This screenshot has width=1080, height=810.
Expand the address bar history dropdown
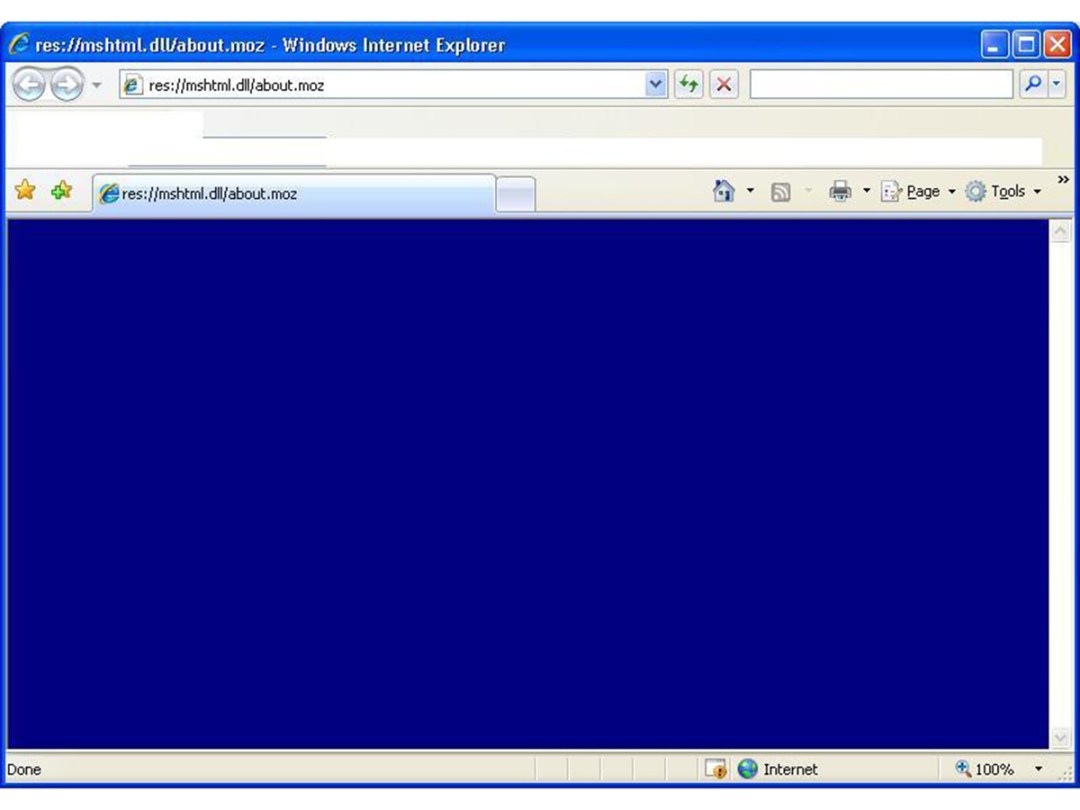tap(656, 85)
